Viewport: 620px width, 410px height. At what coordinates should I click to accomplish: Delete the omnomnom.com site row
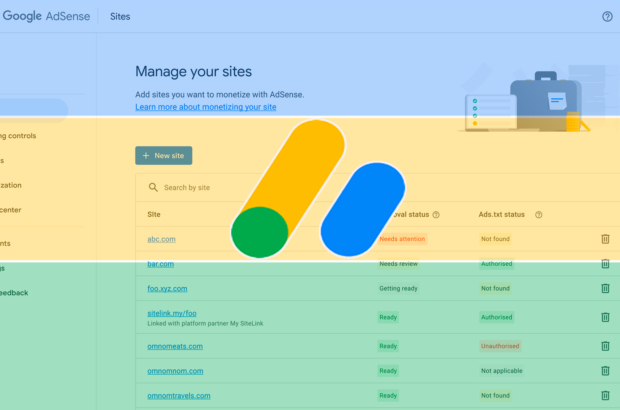click(x=605, y=371)
